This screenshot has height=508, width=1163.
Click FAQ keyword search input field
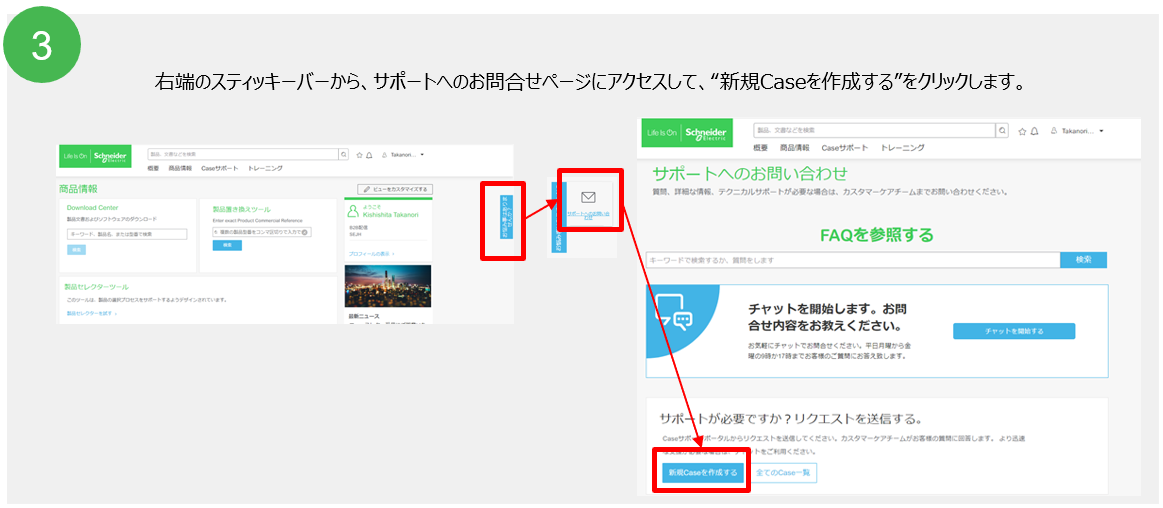coord(853,260)
